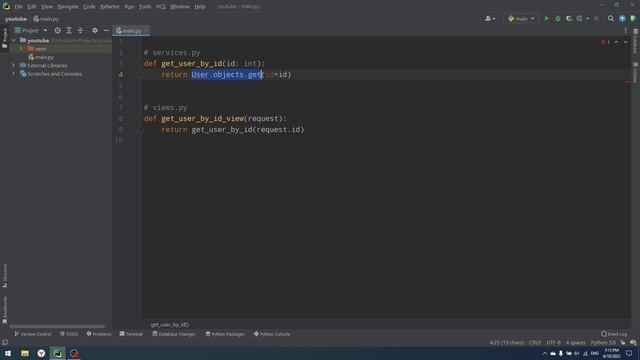Open TODO tool window
The image size is (640, 360).
point(69,334)
